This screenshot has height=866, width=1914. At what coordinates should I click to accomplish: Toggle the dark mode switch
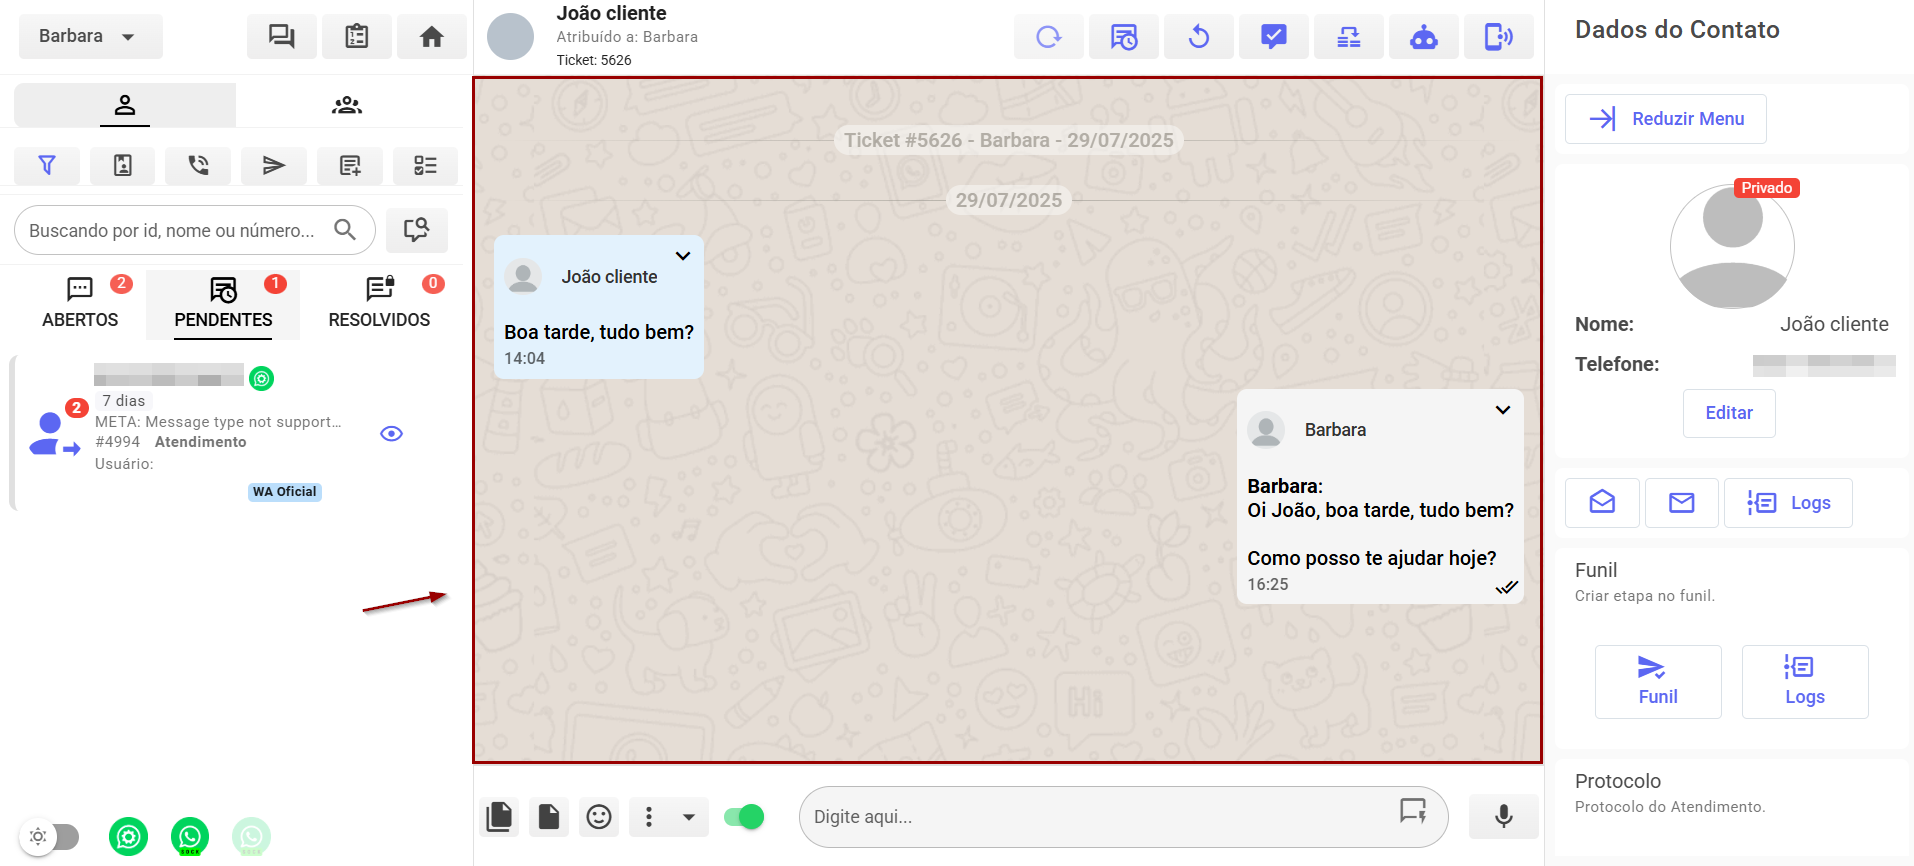[51, 836]
